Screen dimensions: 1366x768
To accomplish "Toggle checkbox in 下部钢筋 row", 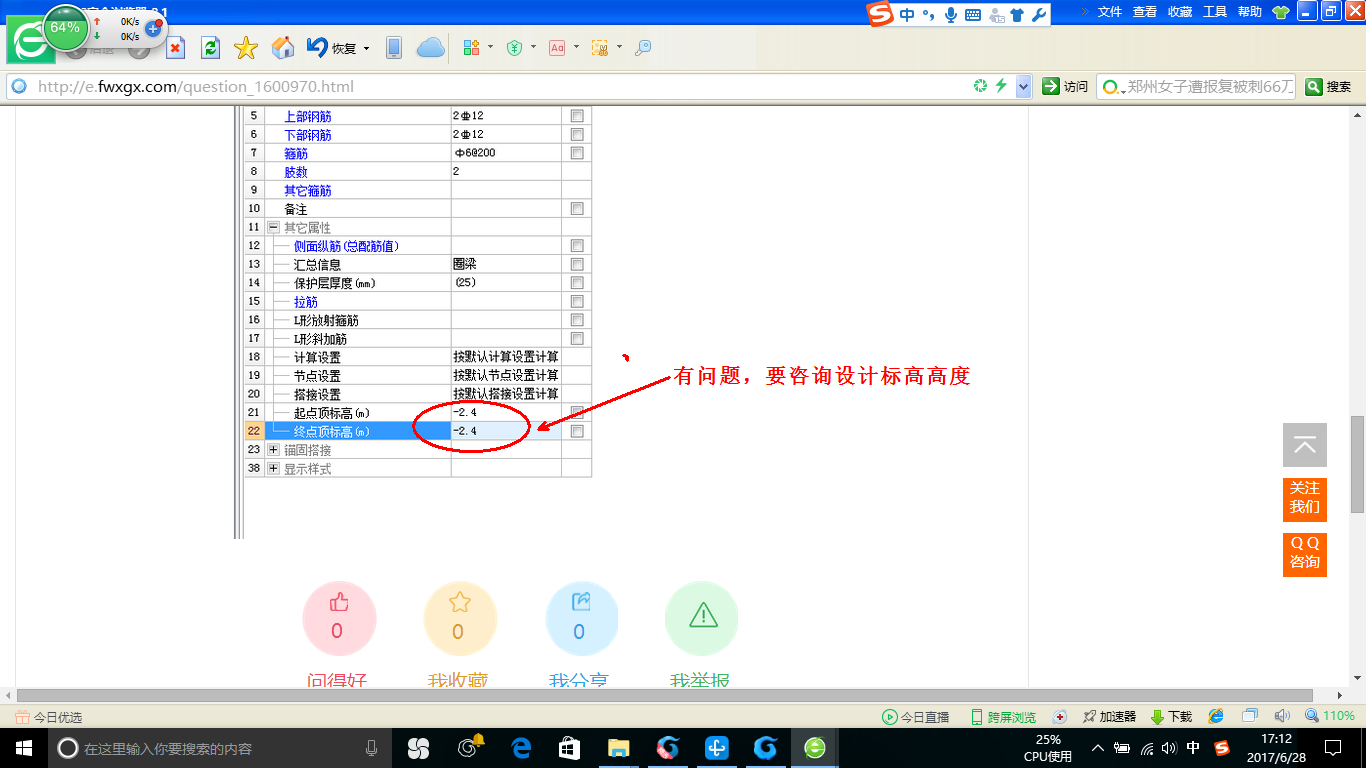I will pyautogui.click(x=577, y=134).
